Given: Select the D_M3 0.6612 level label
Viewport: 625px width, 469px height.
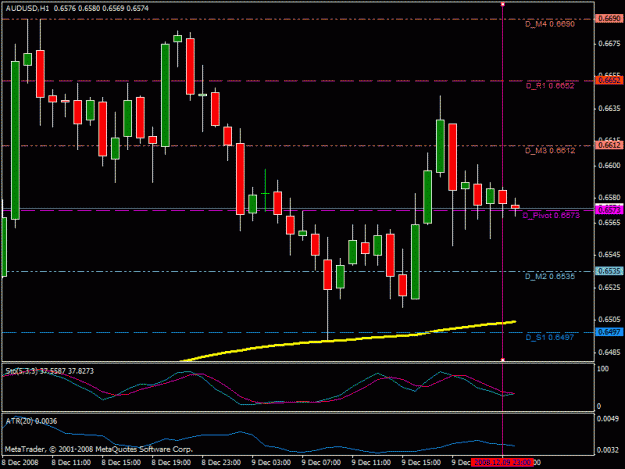Looking at the screenshot, I should pos(550,151).
